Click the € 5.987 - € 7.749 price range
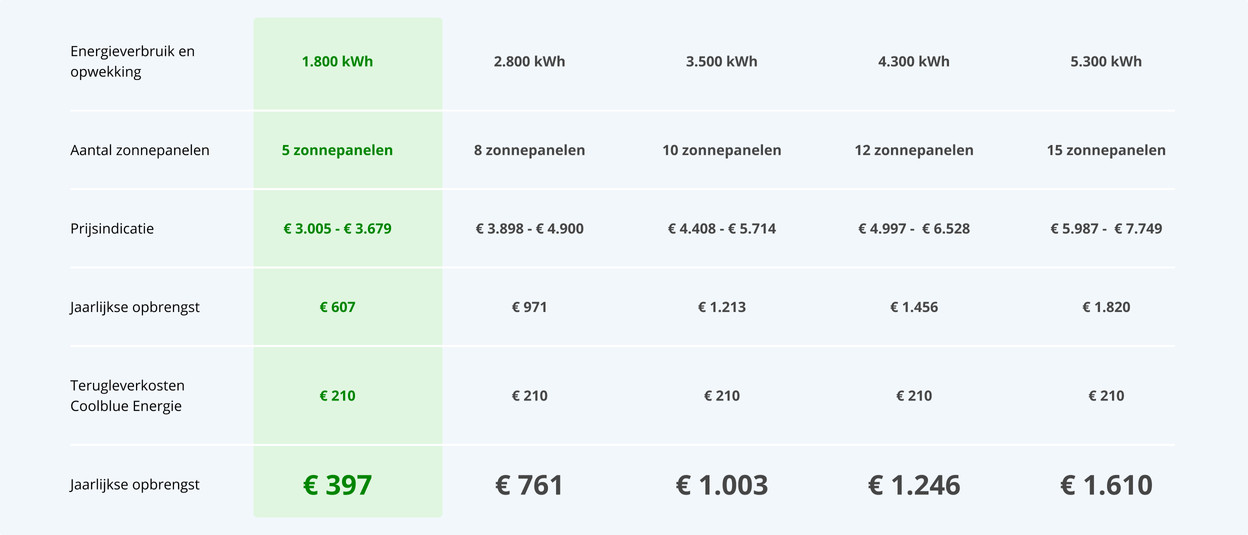The width and height of the screenshot is (1248, 535). point(1105,228)
